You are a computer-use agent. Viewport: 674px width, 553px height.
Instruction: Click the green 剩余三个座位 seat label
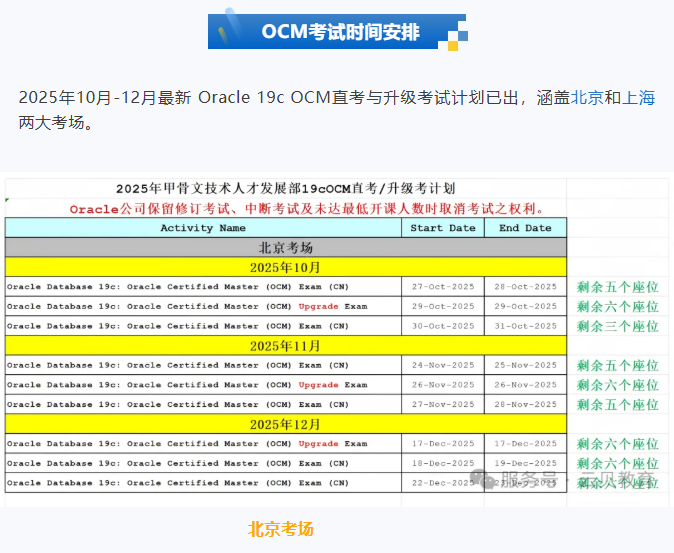[x=617, y=326]
